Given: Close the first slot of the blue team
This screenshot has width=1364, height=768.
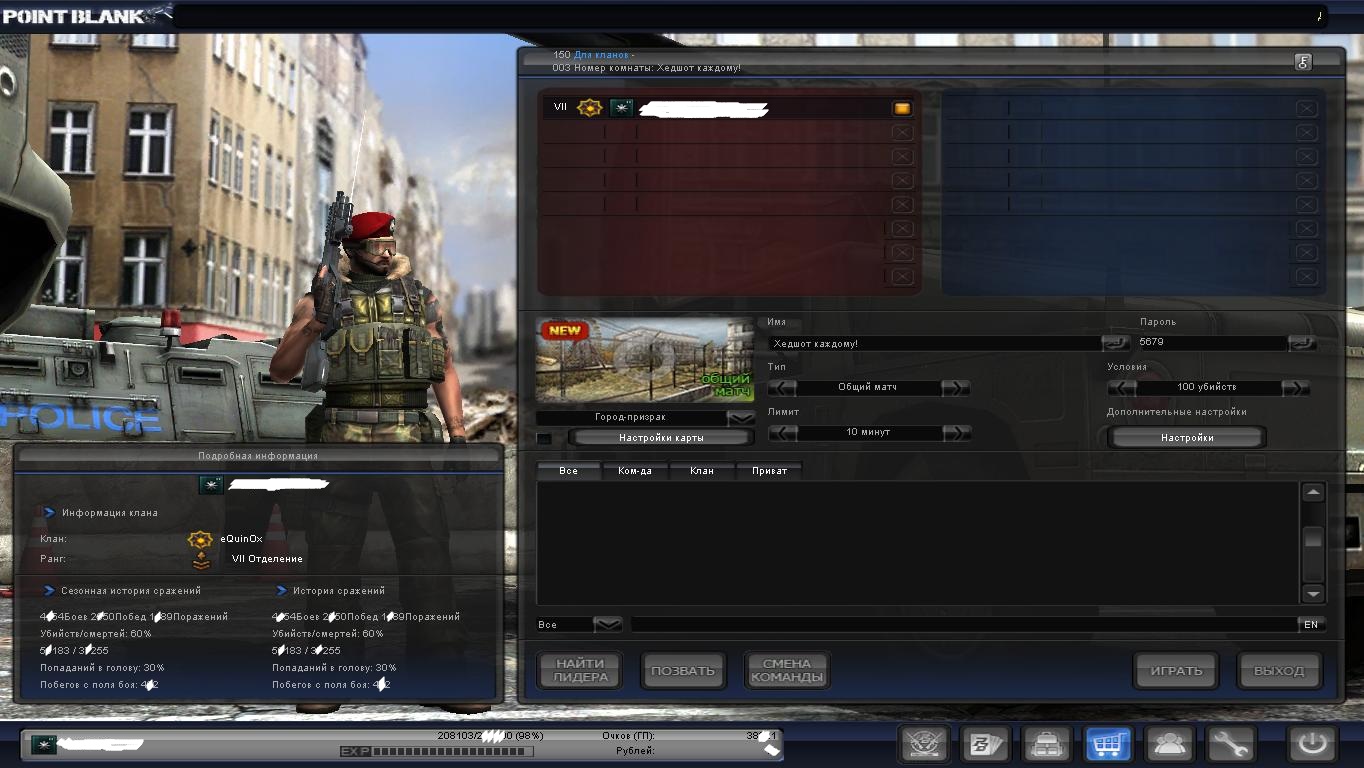Looking at the screenshot, I should pos(1306,108).
